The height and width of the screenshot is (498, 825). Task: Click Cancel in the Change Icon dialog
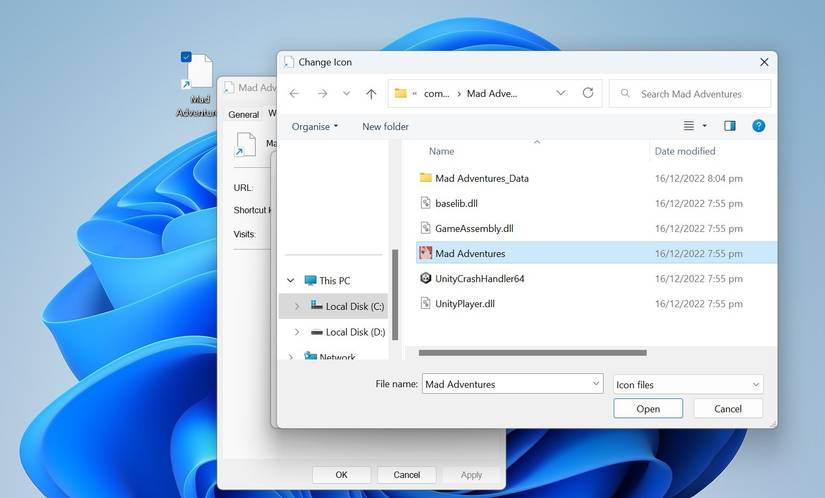727,408
